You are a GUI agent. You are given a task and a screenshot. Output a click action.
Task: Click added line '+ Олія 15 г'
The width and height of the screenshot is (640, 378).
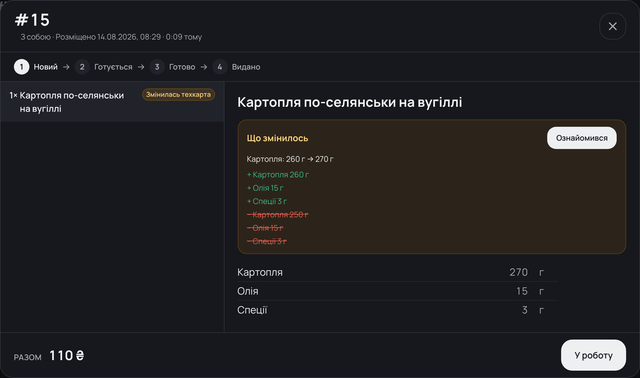click(265, 188)
